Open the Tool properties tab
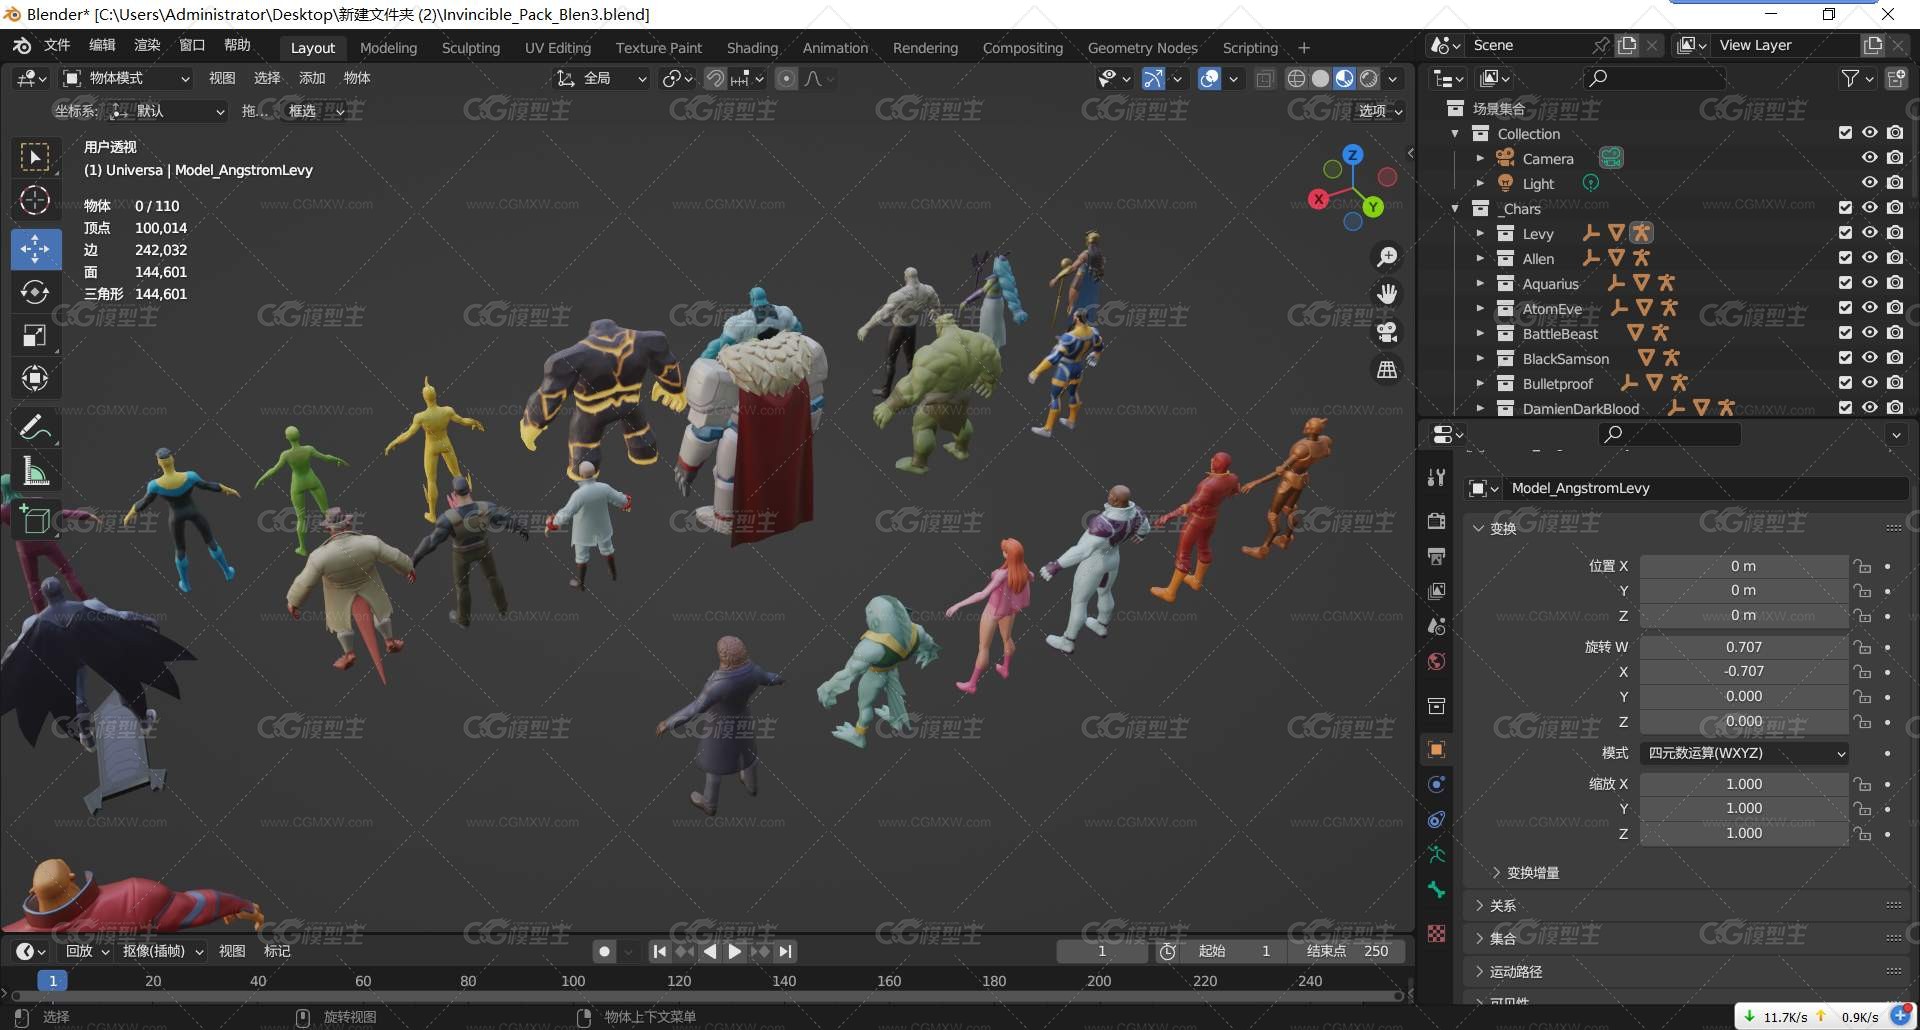 (x=1436, y=477)
